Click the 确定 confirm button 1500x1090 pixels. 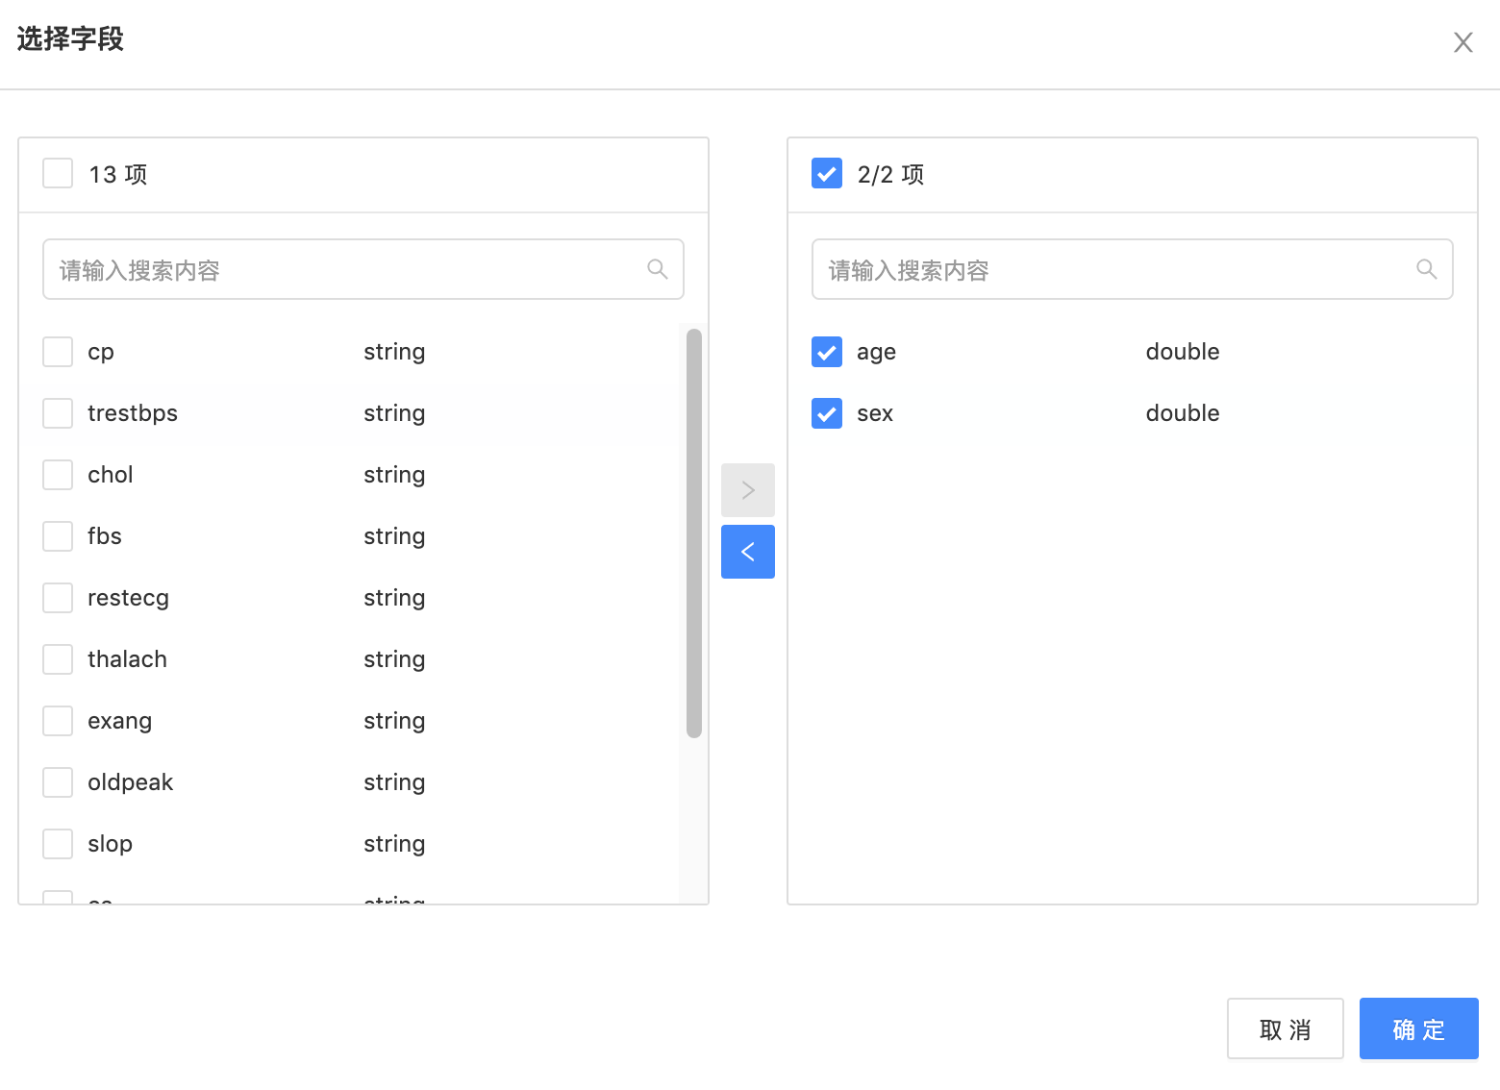click(1418, 1028)
